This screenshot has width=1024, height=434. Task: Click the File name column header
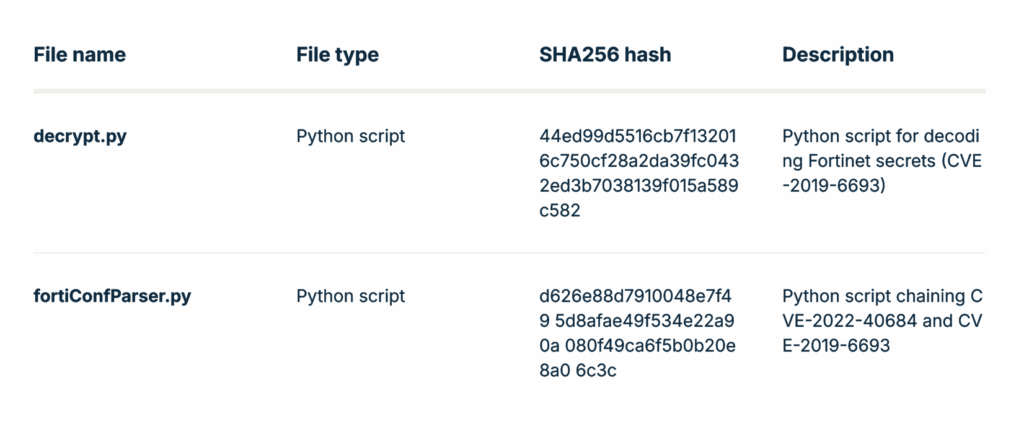(x=80, y=55)
